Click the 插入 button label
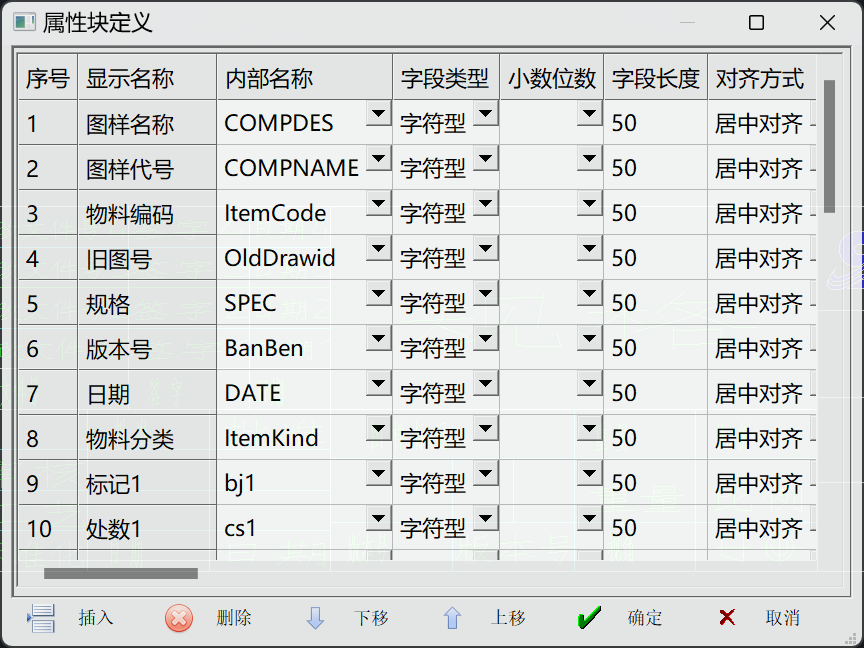Screen dimensions: 864x648 (96, 618)
